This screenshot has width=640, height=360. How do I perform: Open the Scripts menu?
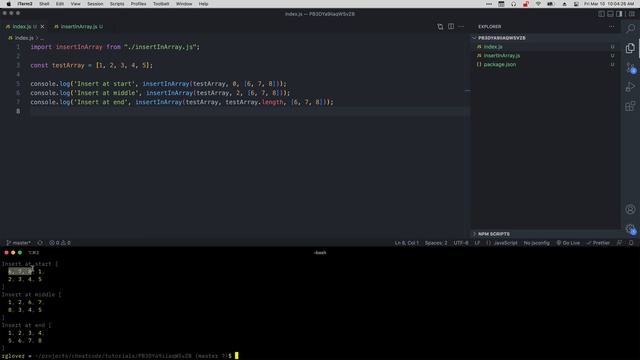point(117,4)
